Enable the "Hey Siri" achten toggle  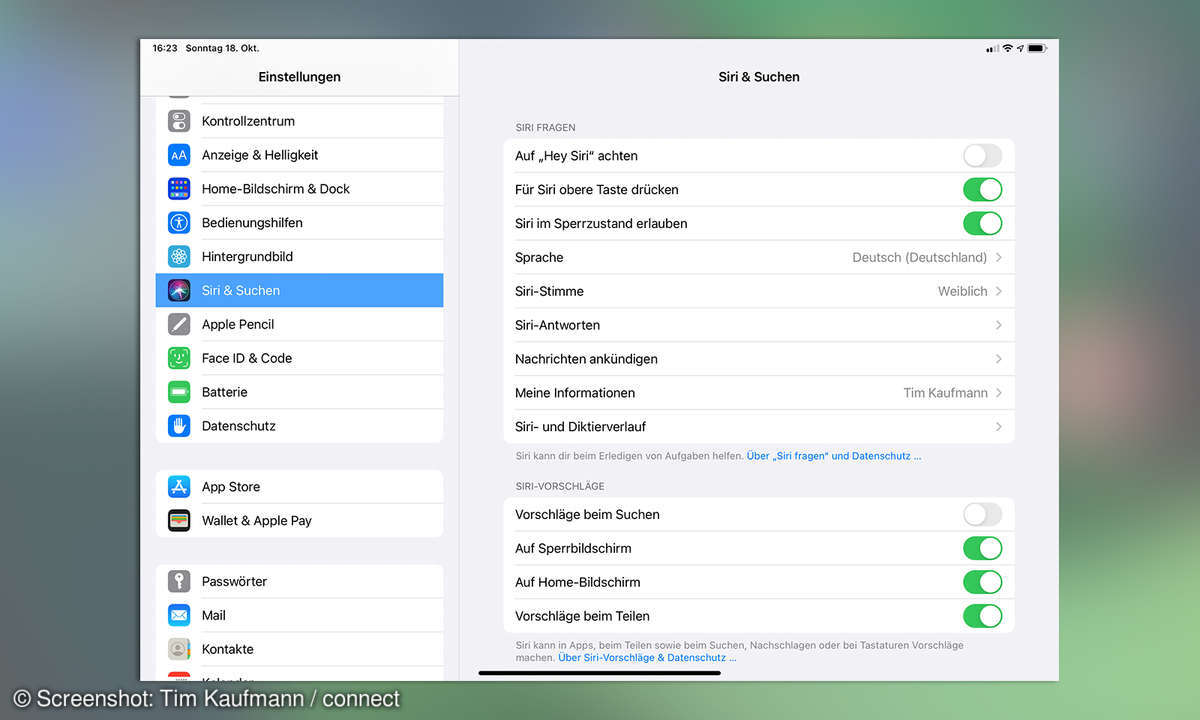982,156
